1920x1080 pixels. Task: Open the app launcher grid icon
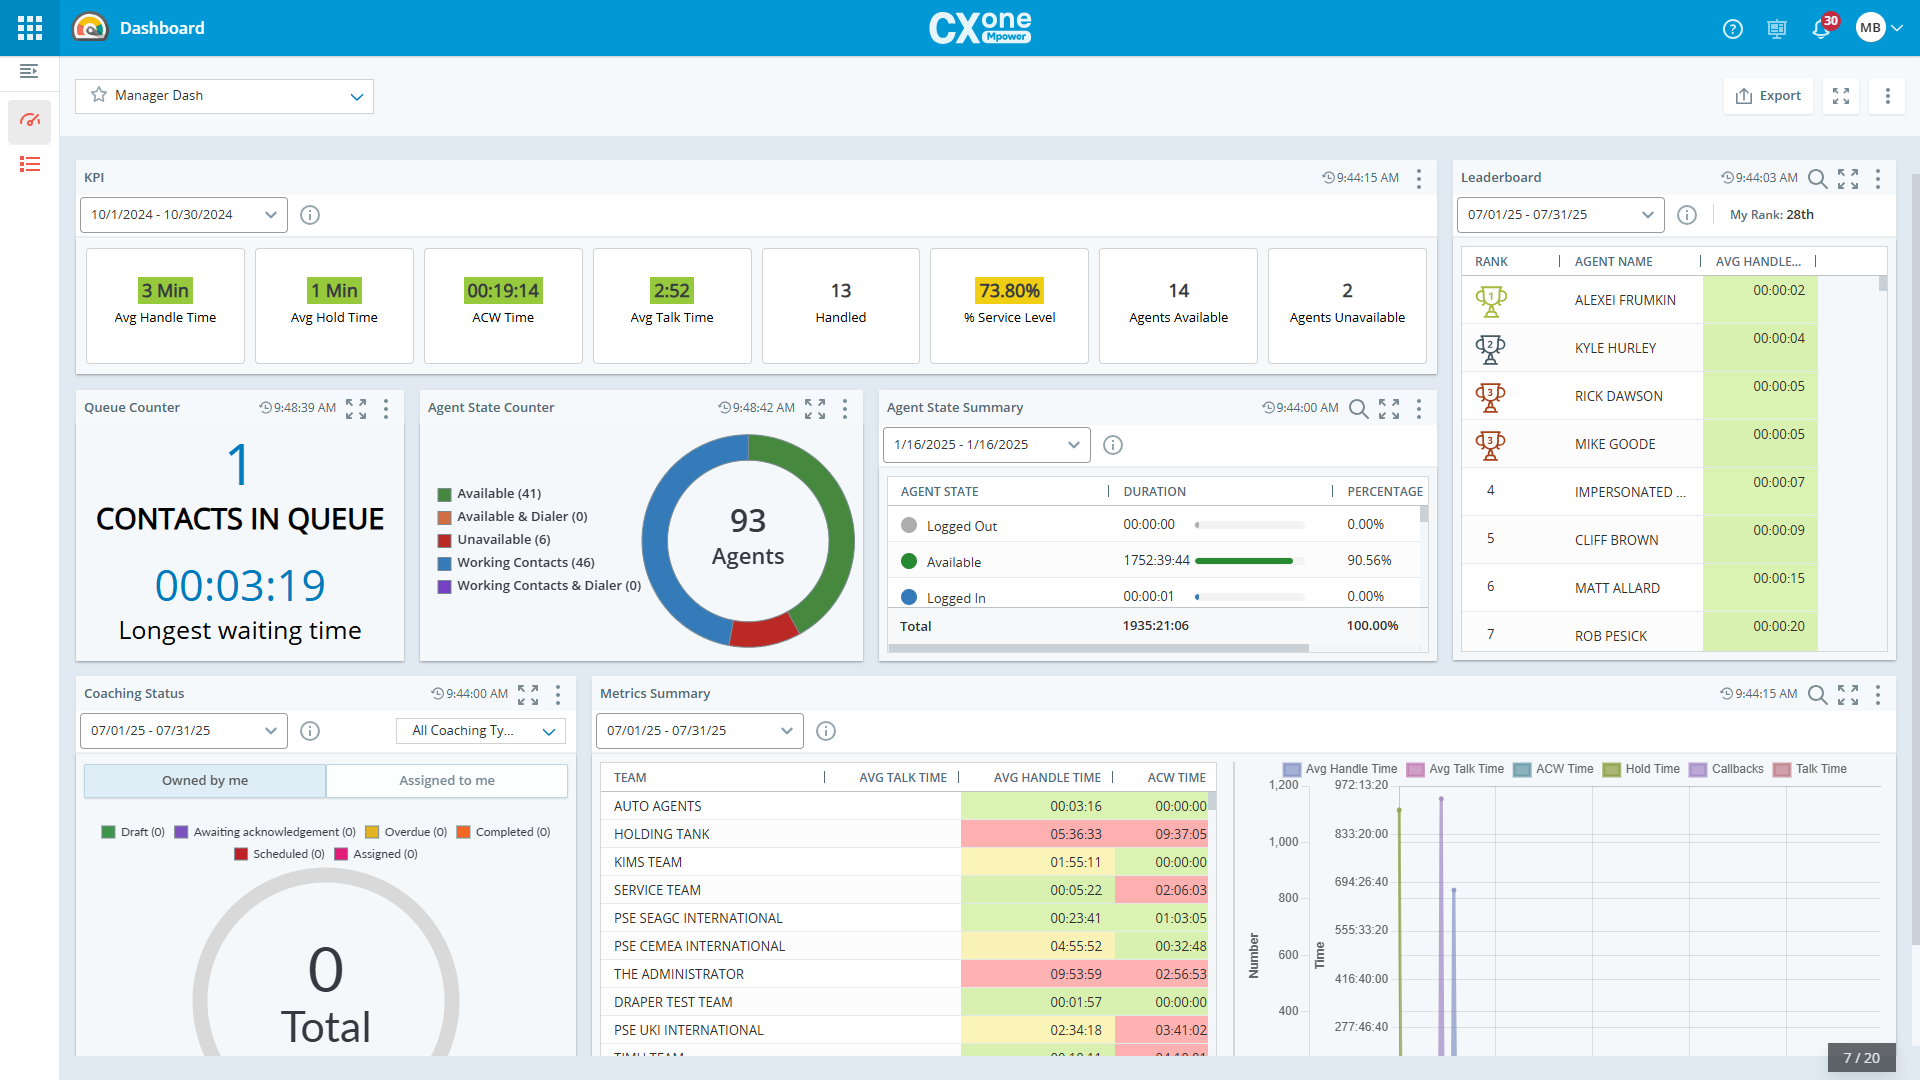(29, 28)
